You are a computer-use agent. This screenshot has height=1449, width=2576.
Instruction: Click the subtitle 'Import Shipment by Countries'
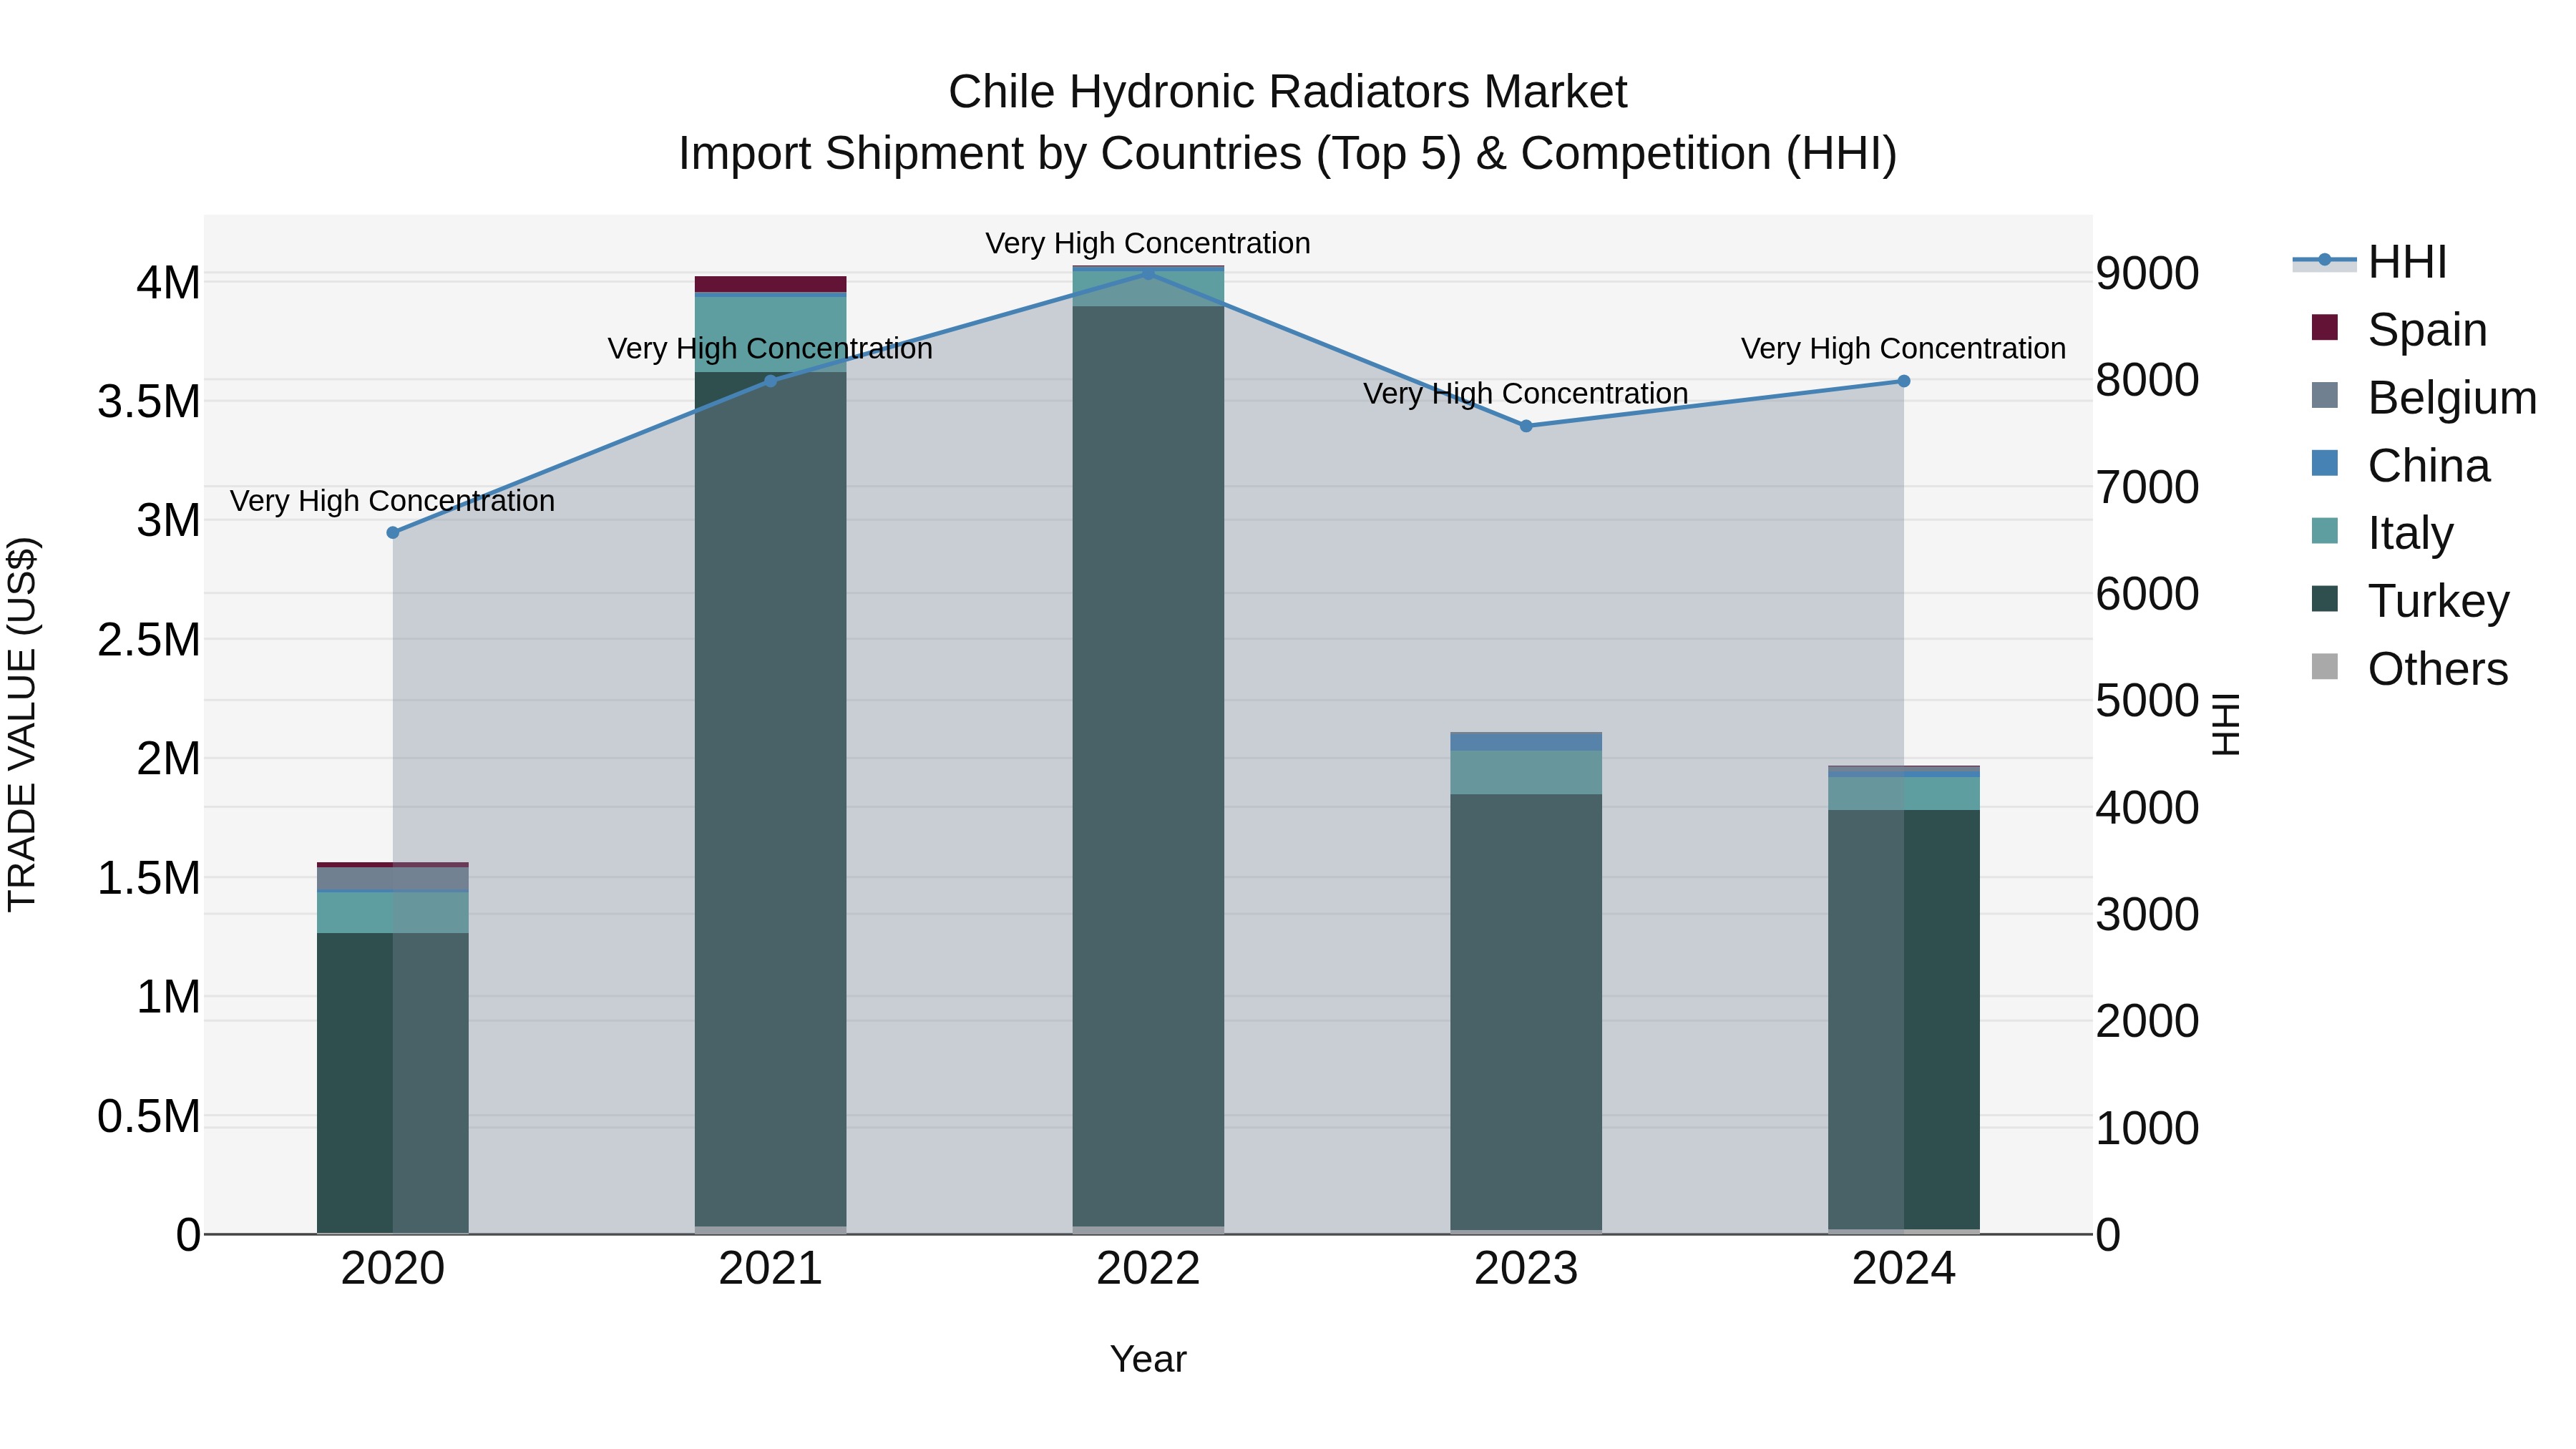click(x=990, y=154)
